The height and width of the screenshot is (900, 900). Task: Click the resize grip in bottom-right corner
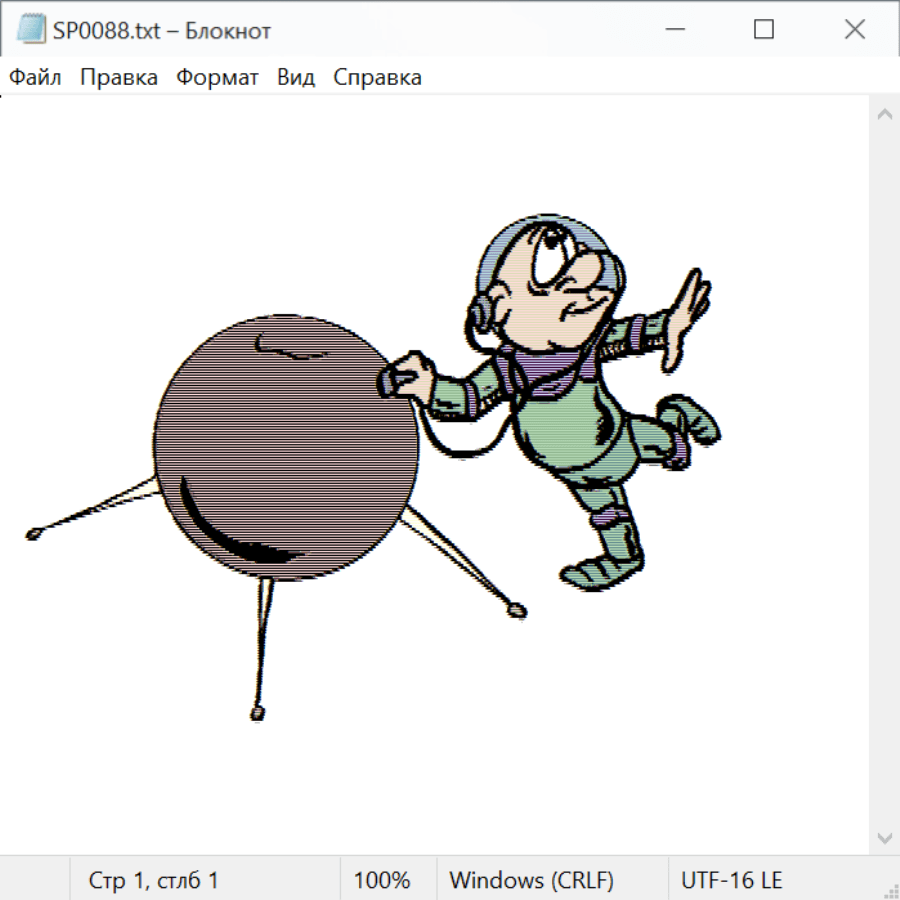[x=891, y=891]
